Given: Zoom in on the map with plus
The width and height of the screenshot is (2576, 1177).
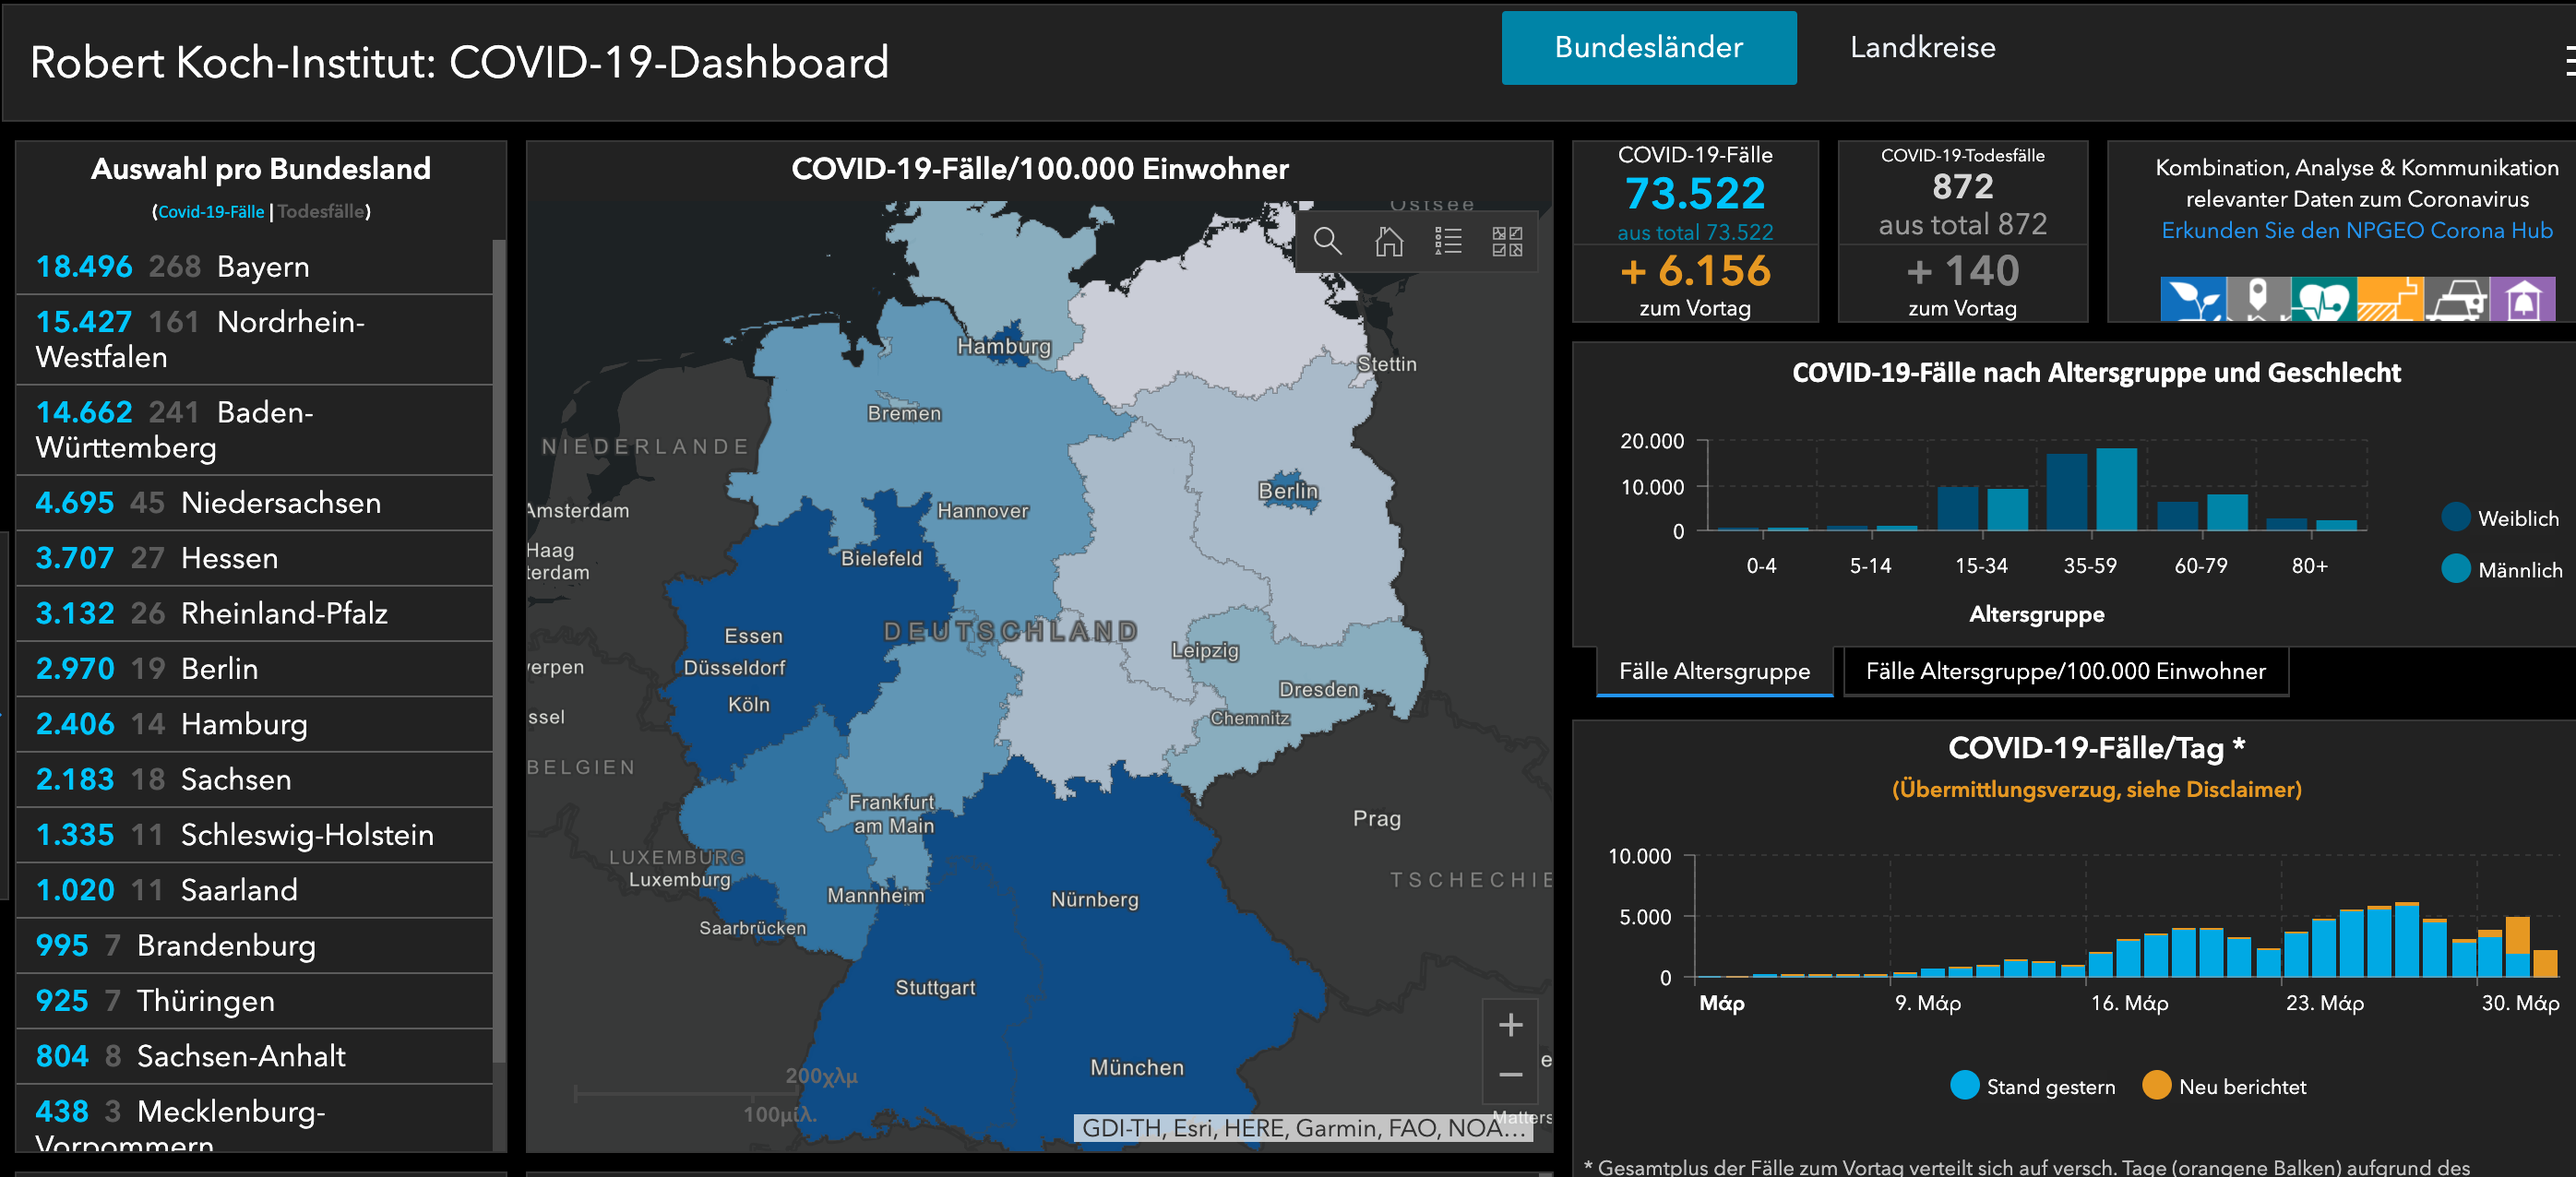Looking at the screenshot, I should tap(1510, 1025).
